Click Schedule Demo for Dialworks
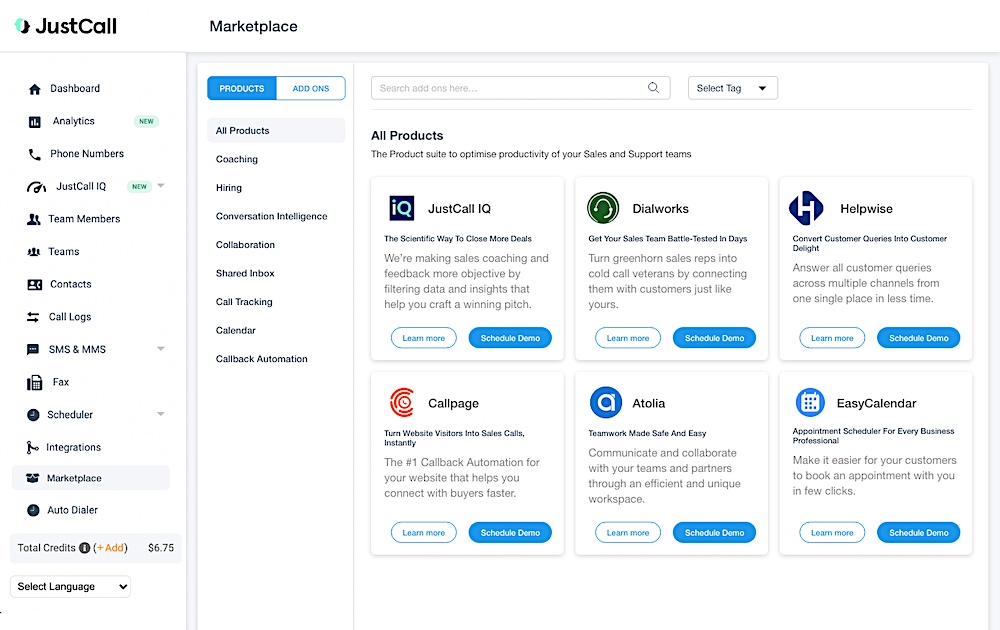 (714, 338)
